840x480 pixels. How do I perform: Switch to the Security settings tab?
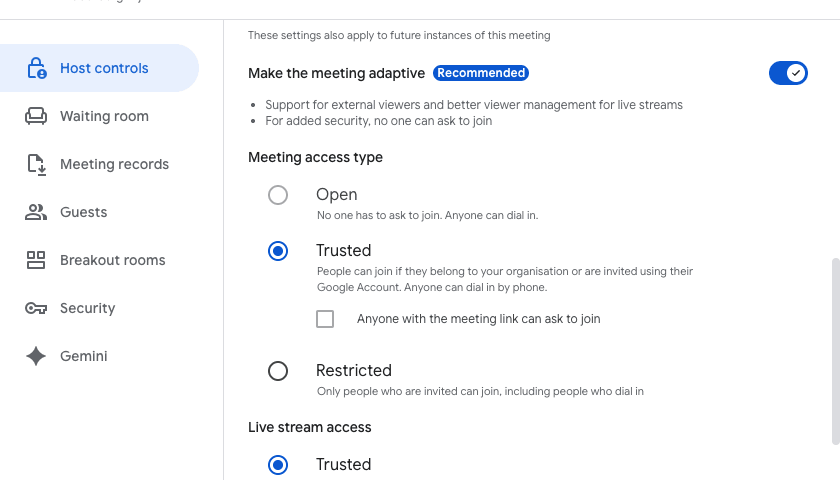click(x=87, y=308)
